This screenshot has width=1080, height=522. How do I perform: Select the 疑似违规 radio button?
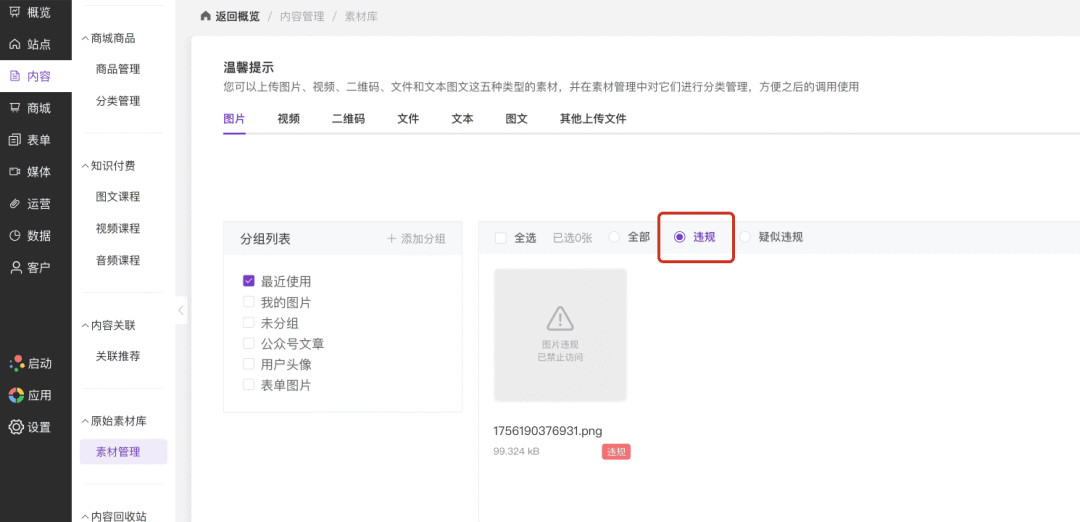point(745,237)
